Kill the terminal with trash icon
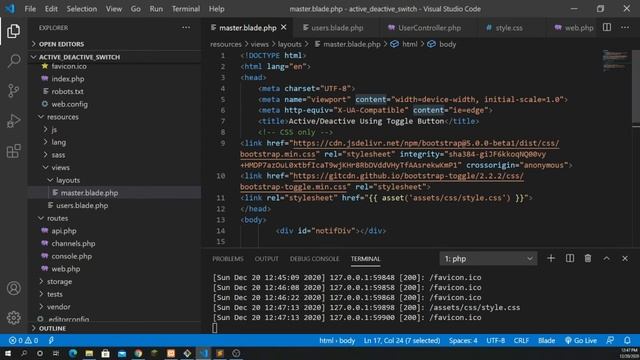Screen dimensions: 640x360 click(x=588, y=258)
